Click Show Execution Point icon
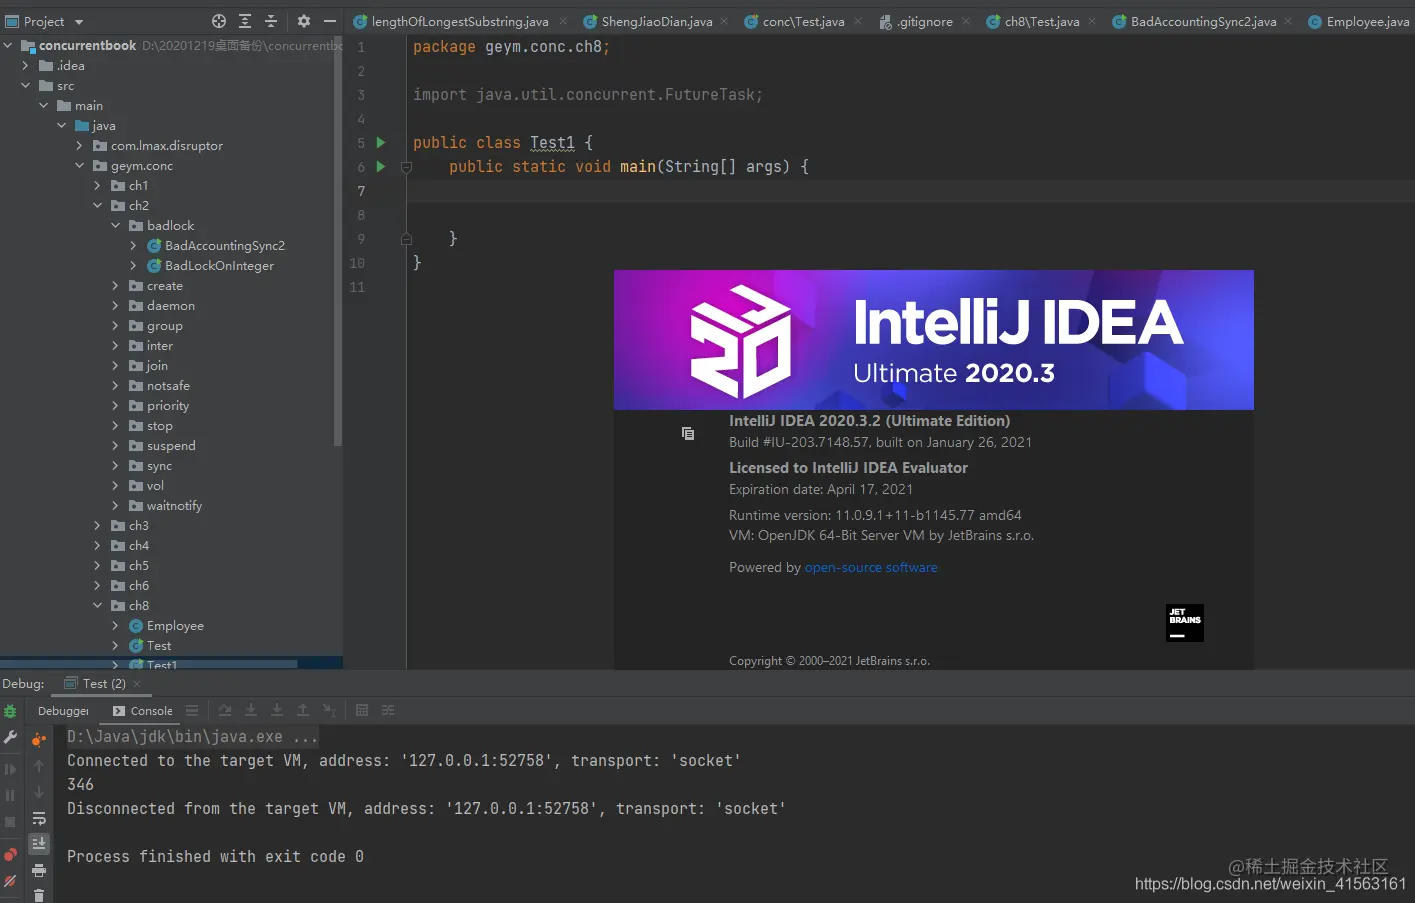Screen dimensions: 1415x903 225,711
